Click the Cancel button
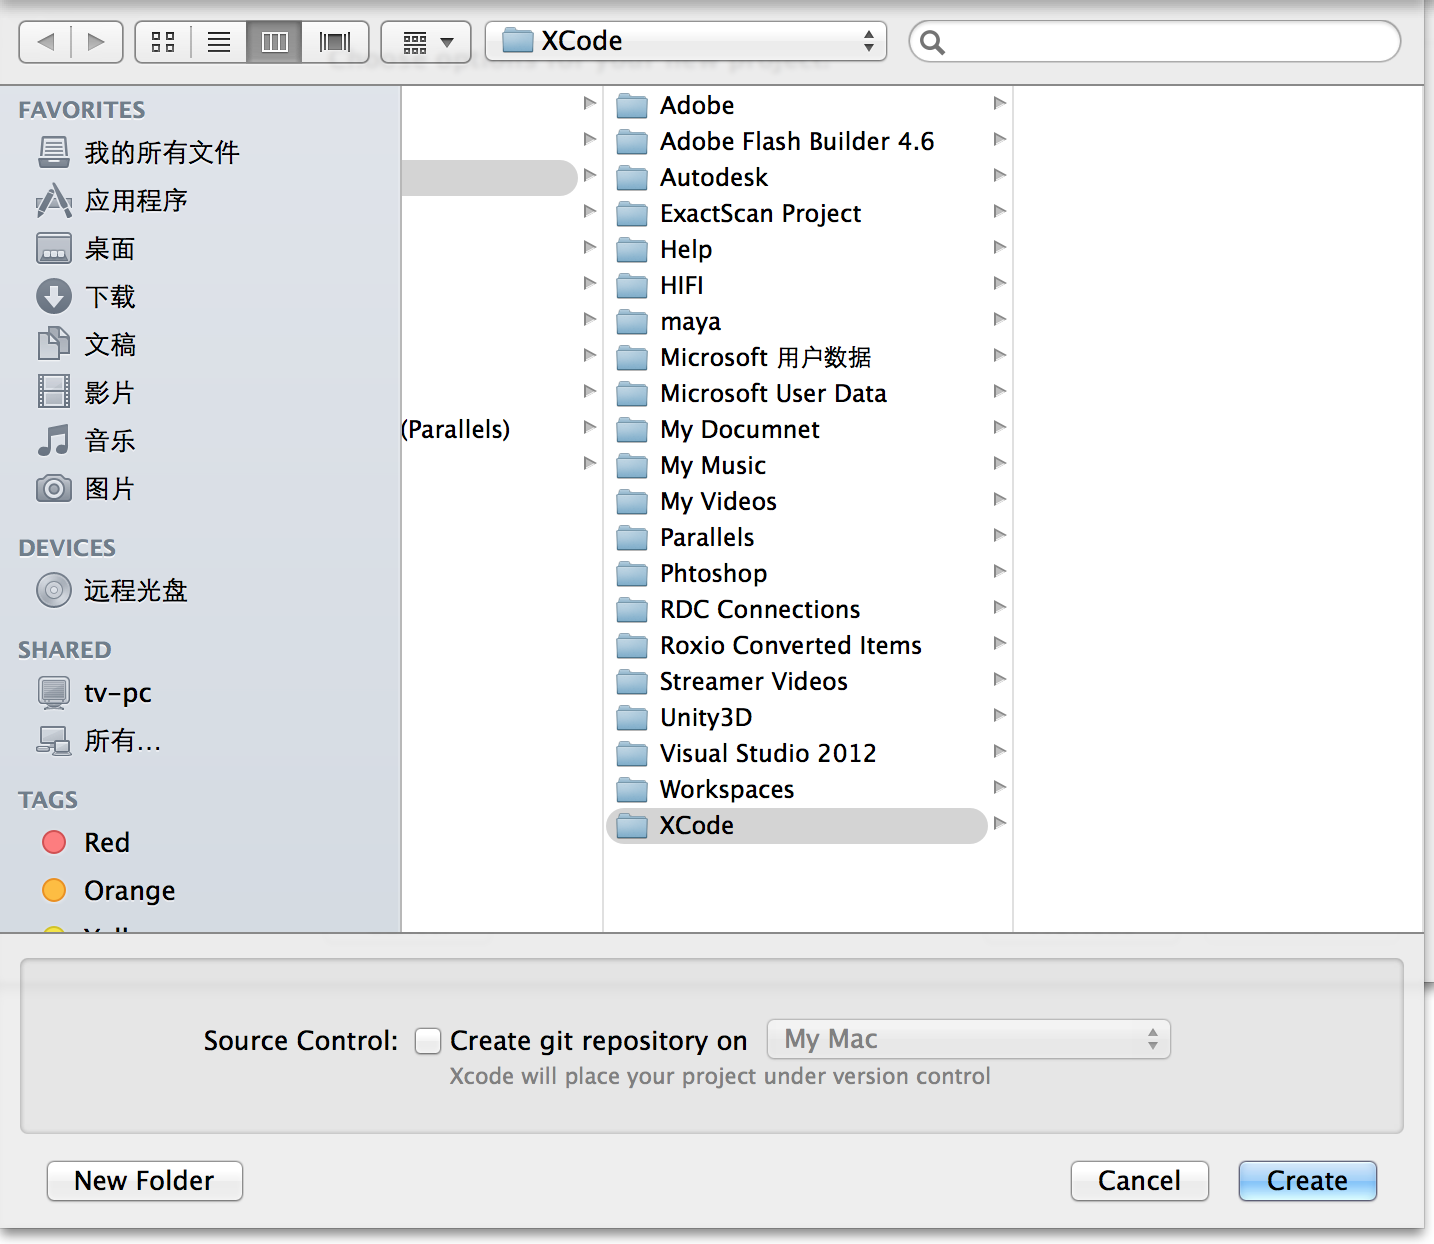This screenshot has height=1244, width=1434. click(x=1140, y=1181)
